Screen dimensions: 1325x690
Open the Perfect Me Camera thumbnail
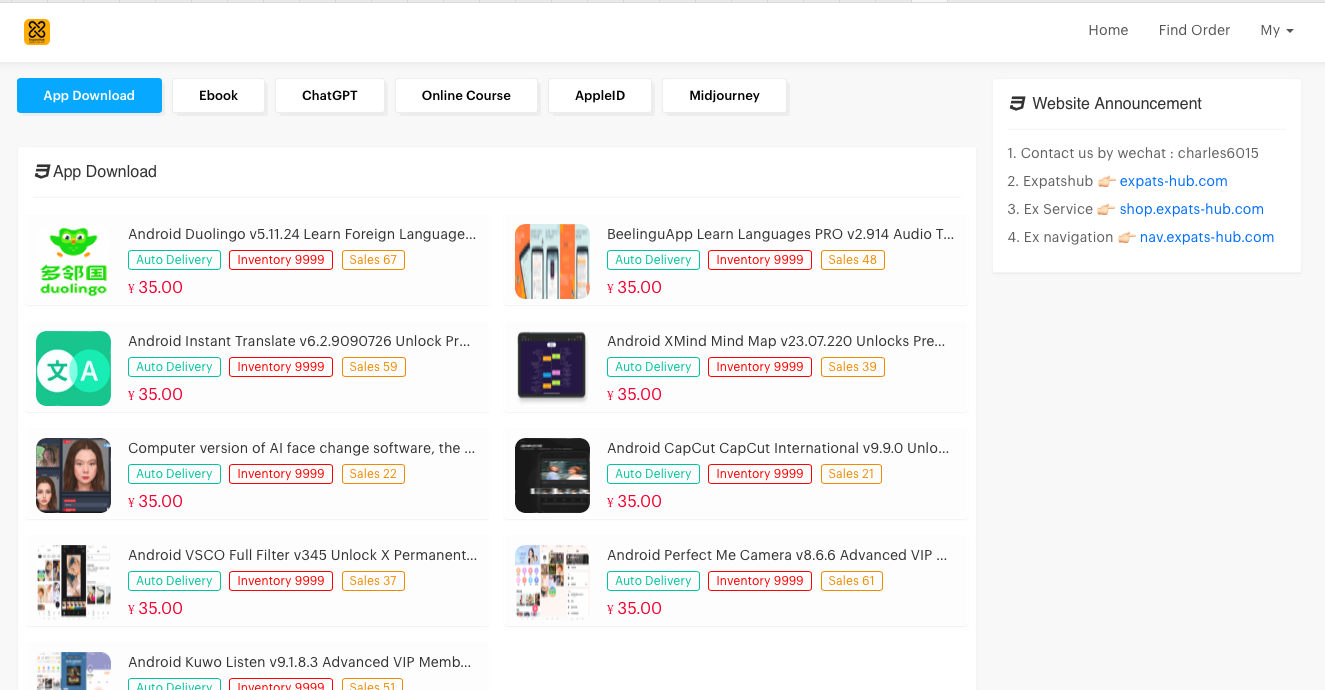tap(552, 582)
